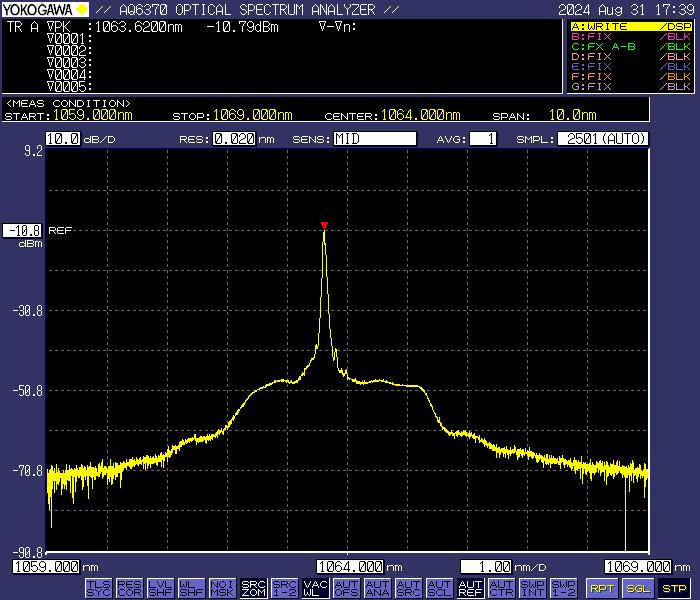Click the NOI MSK noise mask icon
700x600 pixels.
pos(223,589)
